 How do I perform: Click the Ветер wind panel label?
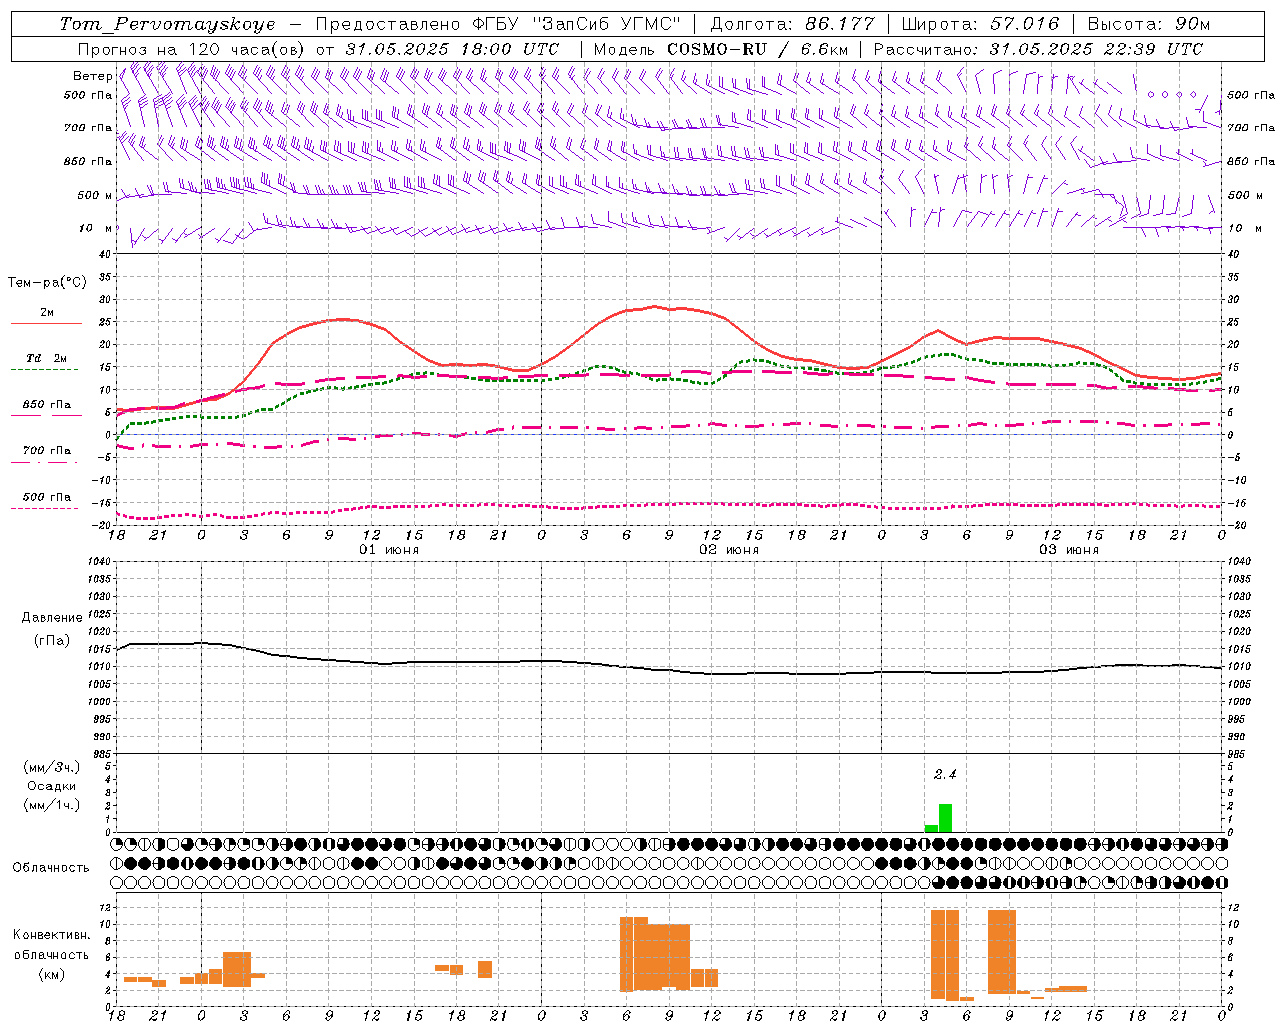[x=92, y=76]
